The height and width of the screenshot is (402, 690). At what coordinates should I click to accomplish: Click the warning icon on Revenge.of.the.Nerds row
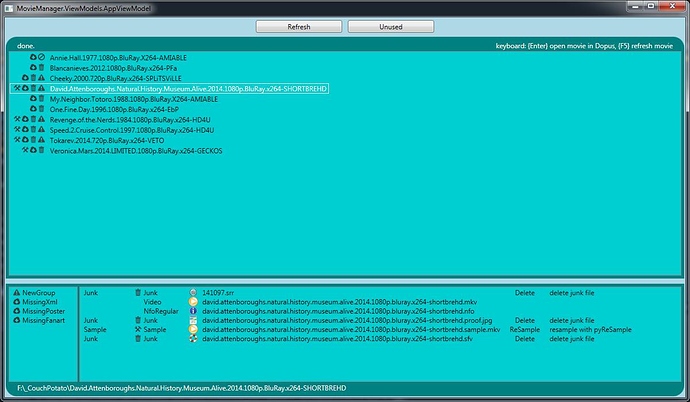(x=41, y=119)
